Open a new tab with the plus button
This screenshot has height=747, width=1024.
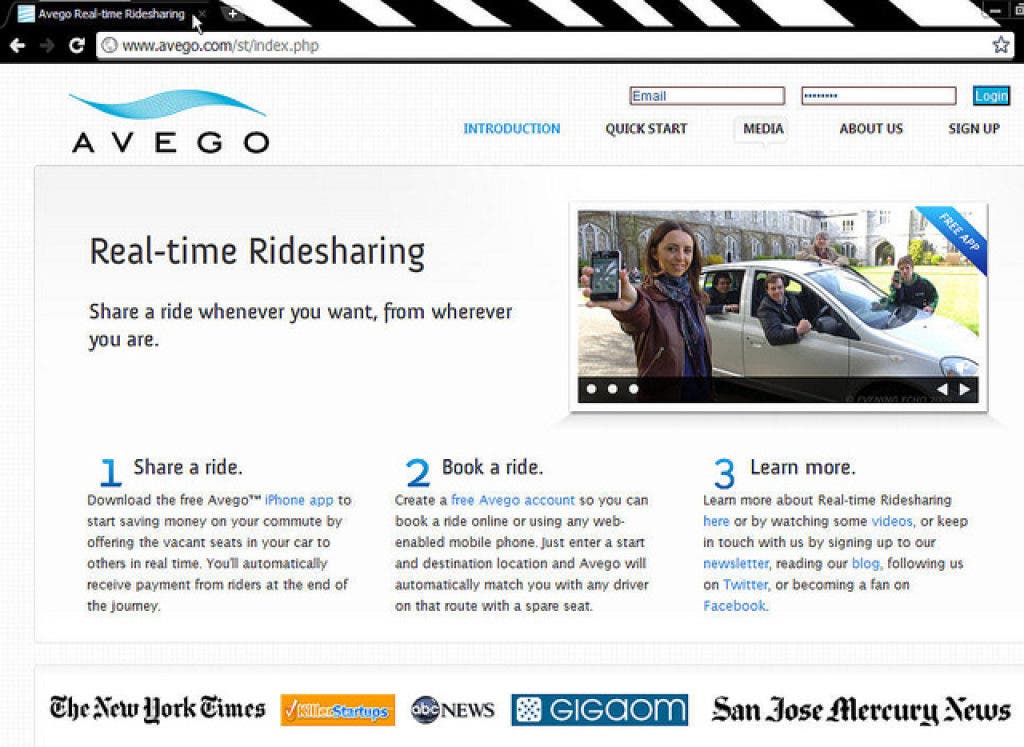[232, 13]
